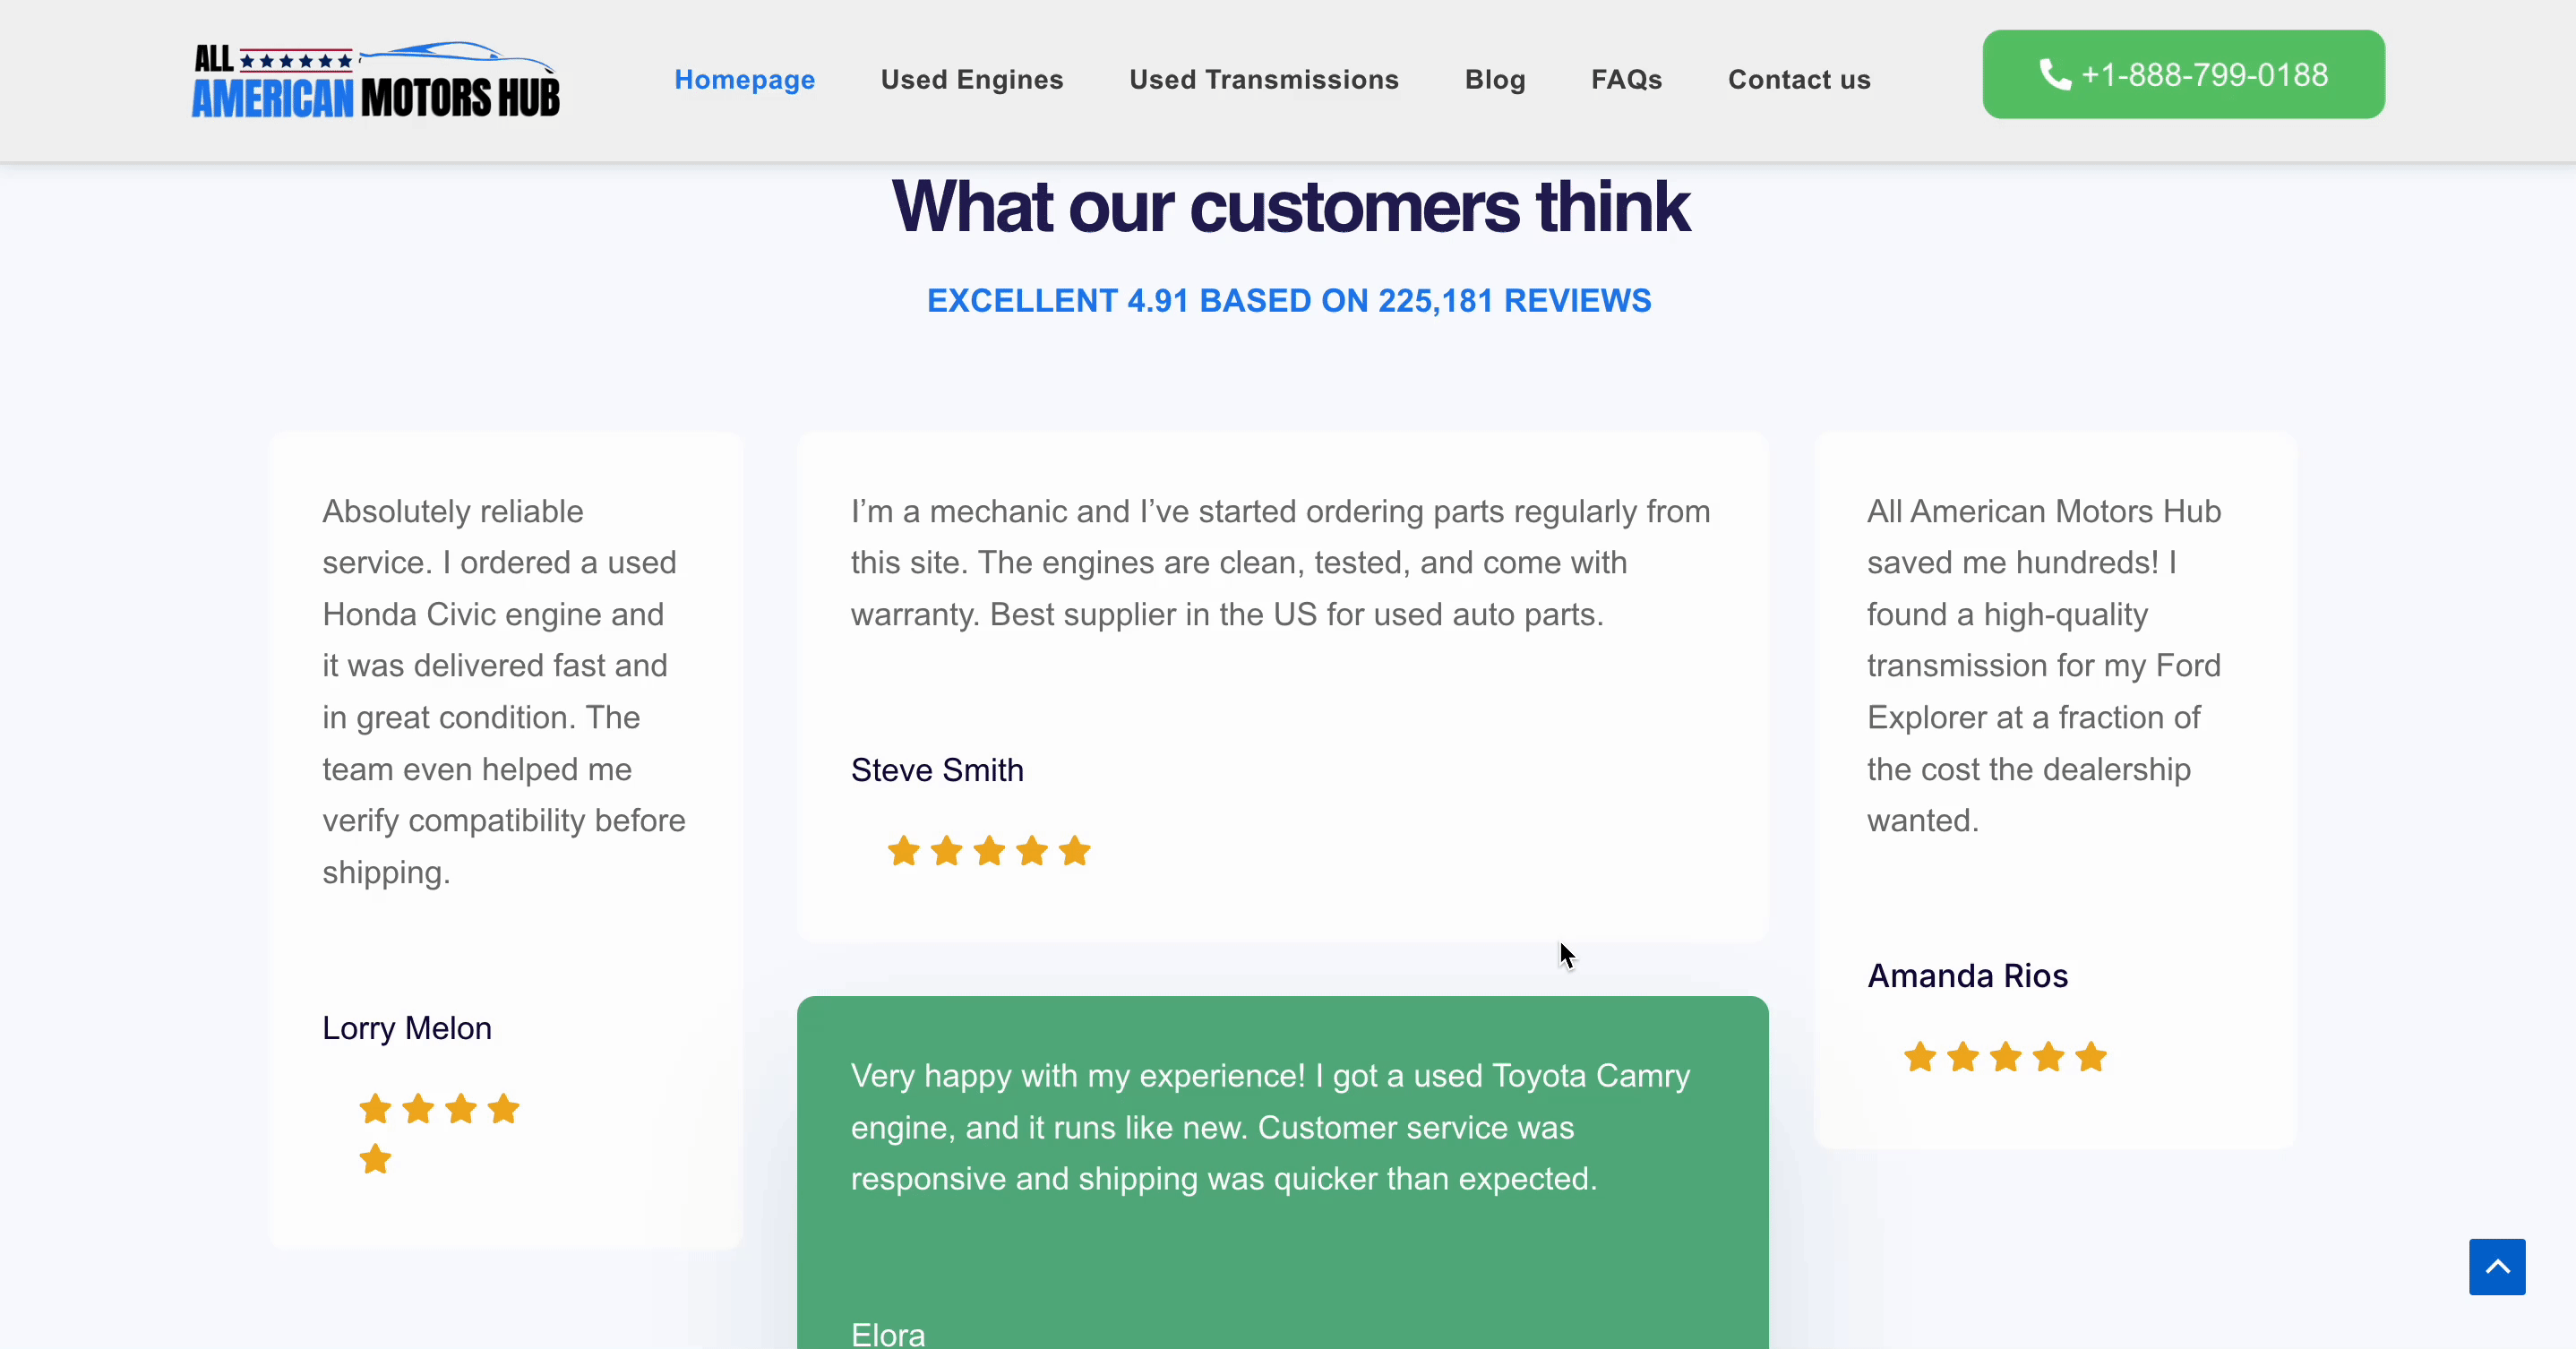Click the wrapped fifth star under Lorry Melon

(x=375, y=1160)
